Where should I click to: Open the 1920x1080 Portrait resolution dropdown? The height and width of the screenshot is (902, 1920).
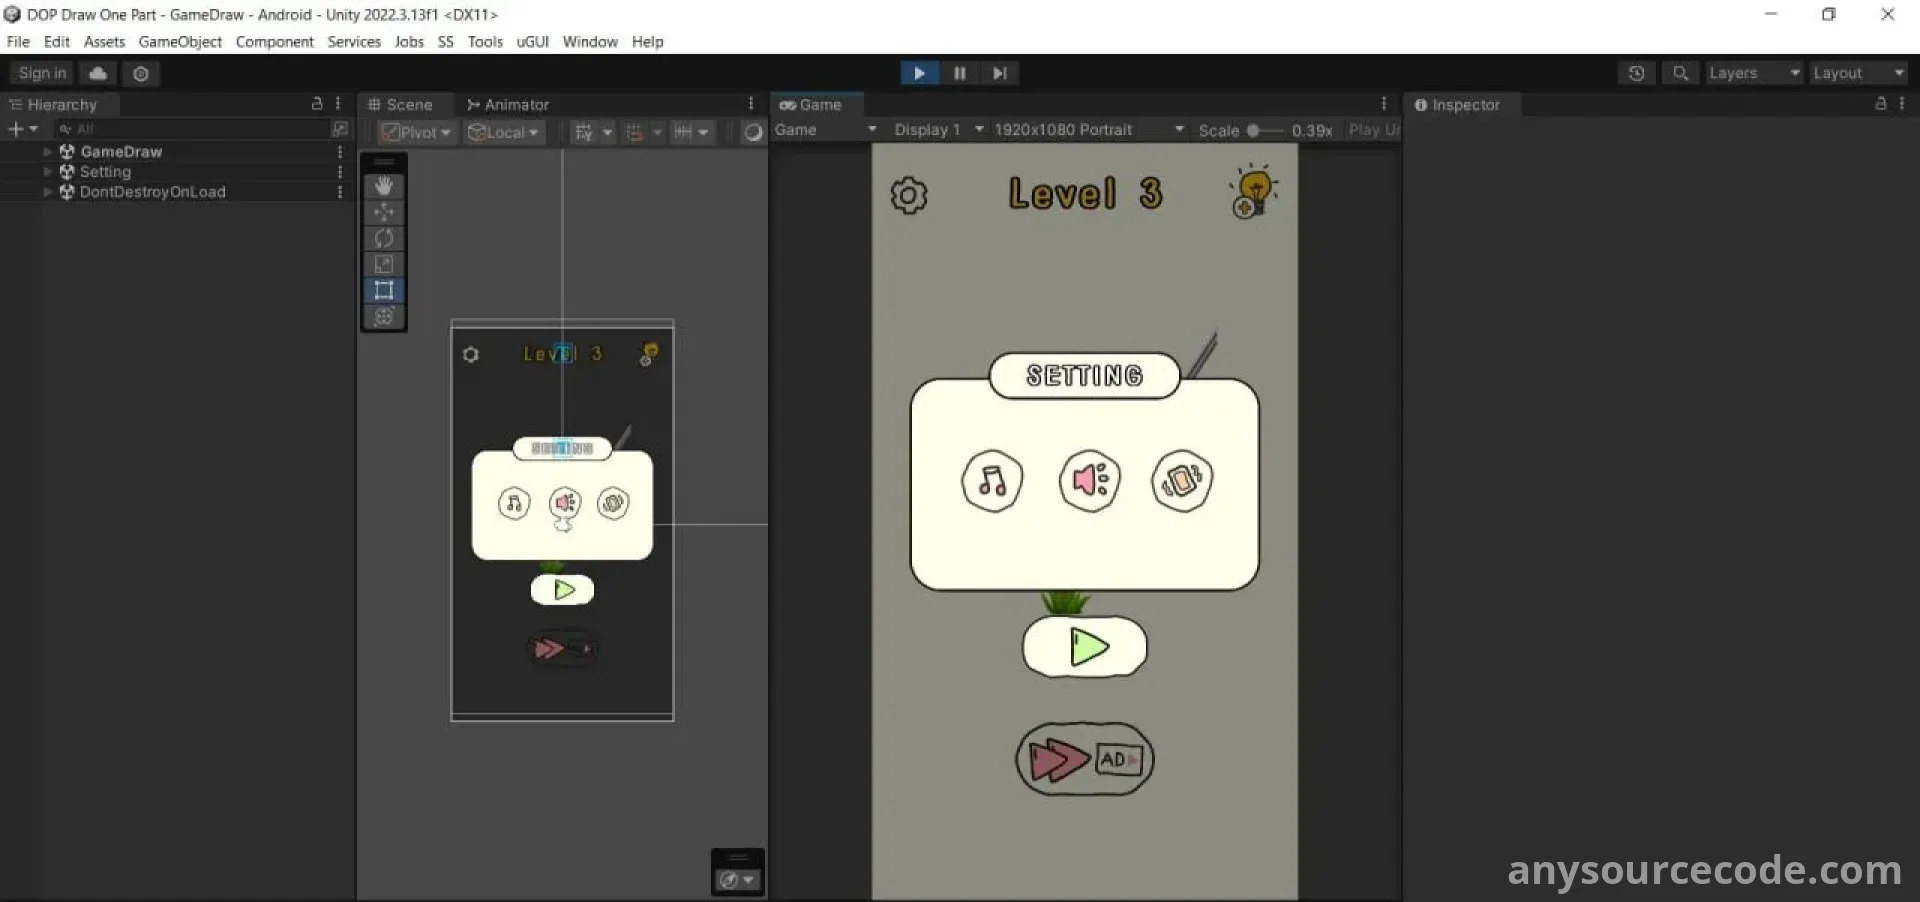[x=1088, y=130]
